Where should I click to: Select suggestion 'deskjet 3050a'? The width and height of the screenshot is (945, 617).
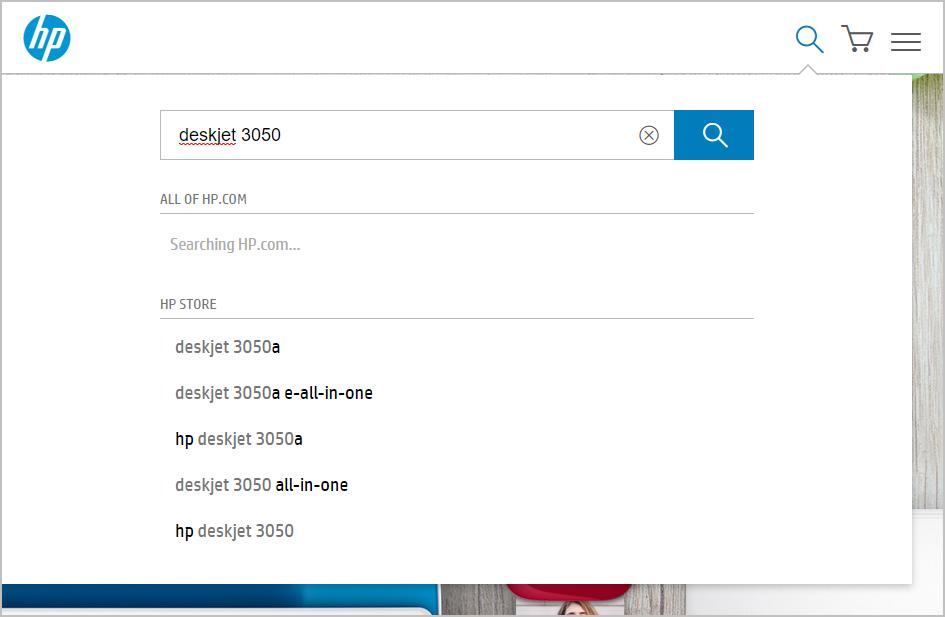pos(227,347)
